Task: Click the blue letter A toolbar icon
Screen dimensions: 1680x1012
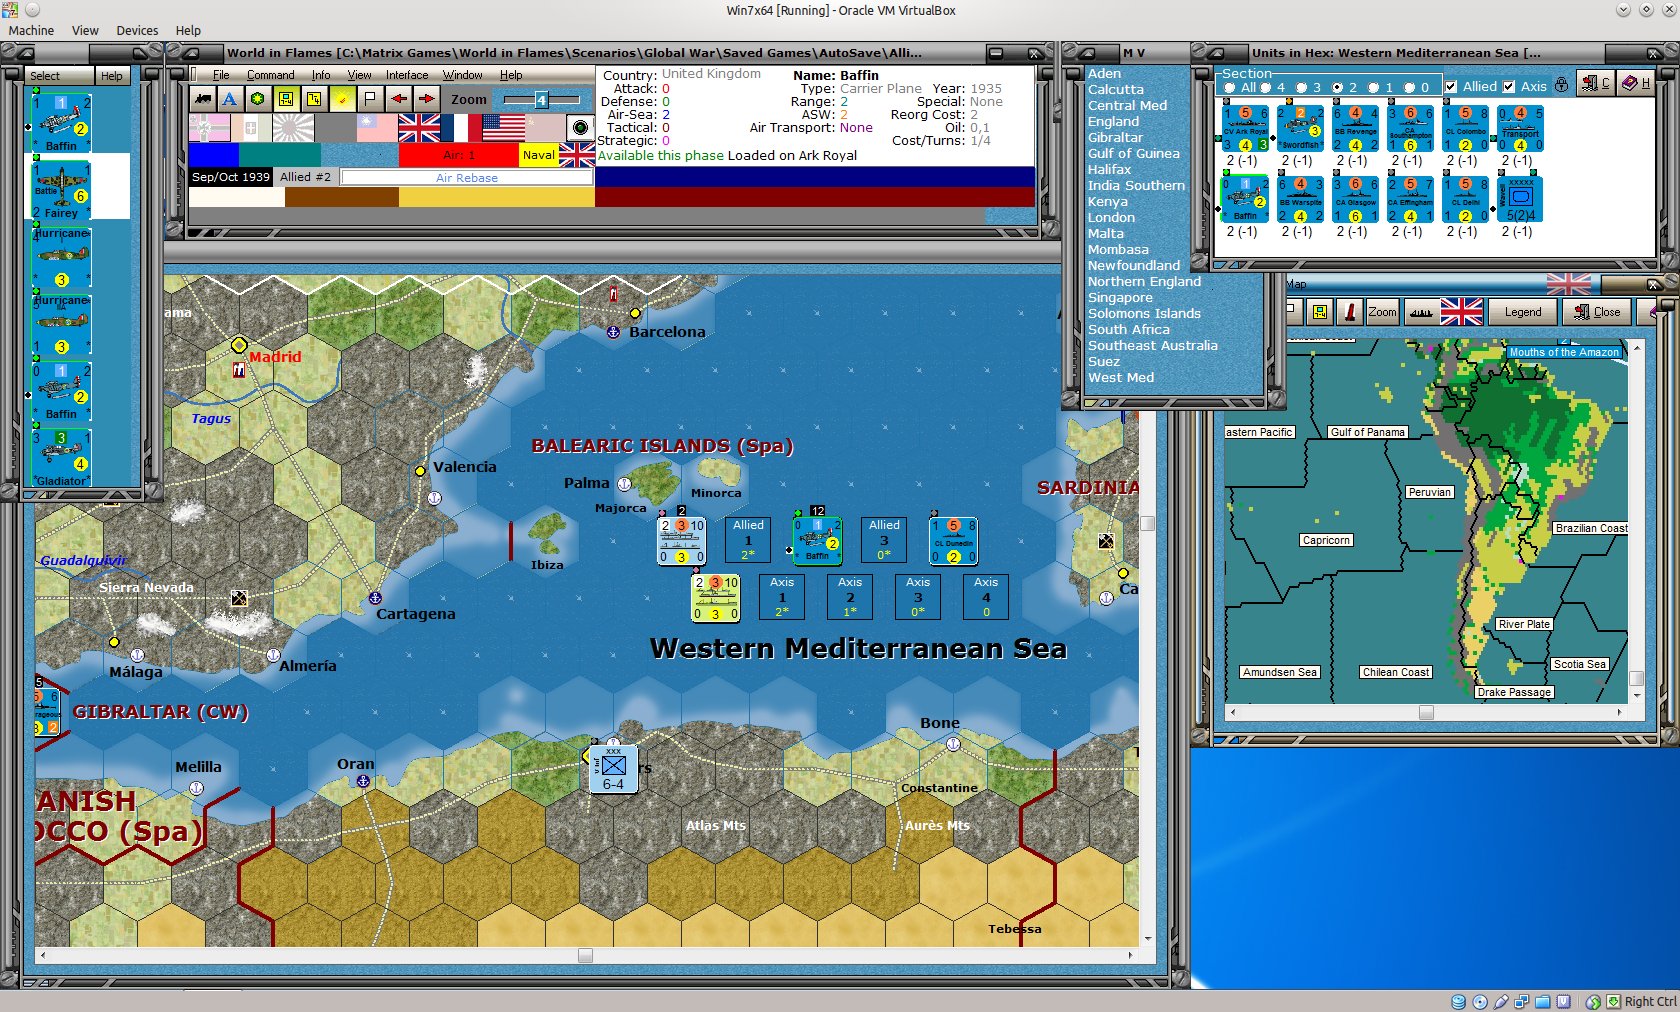Action: (x=230, y=99)
